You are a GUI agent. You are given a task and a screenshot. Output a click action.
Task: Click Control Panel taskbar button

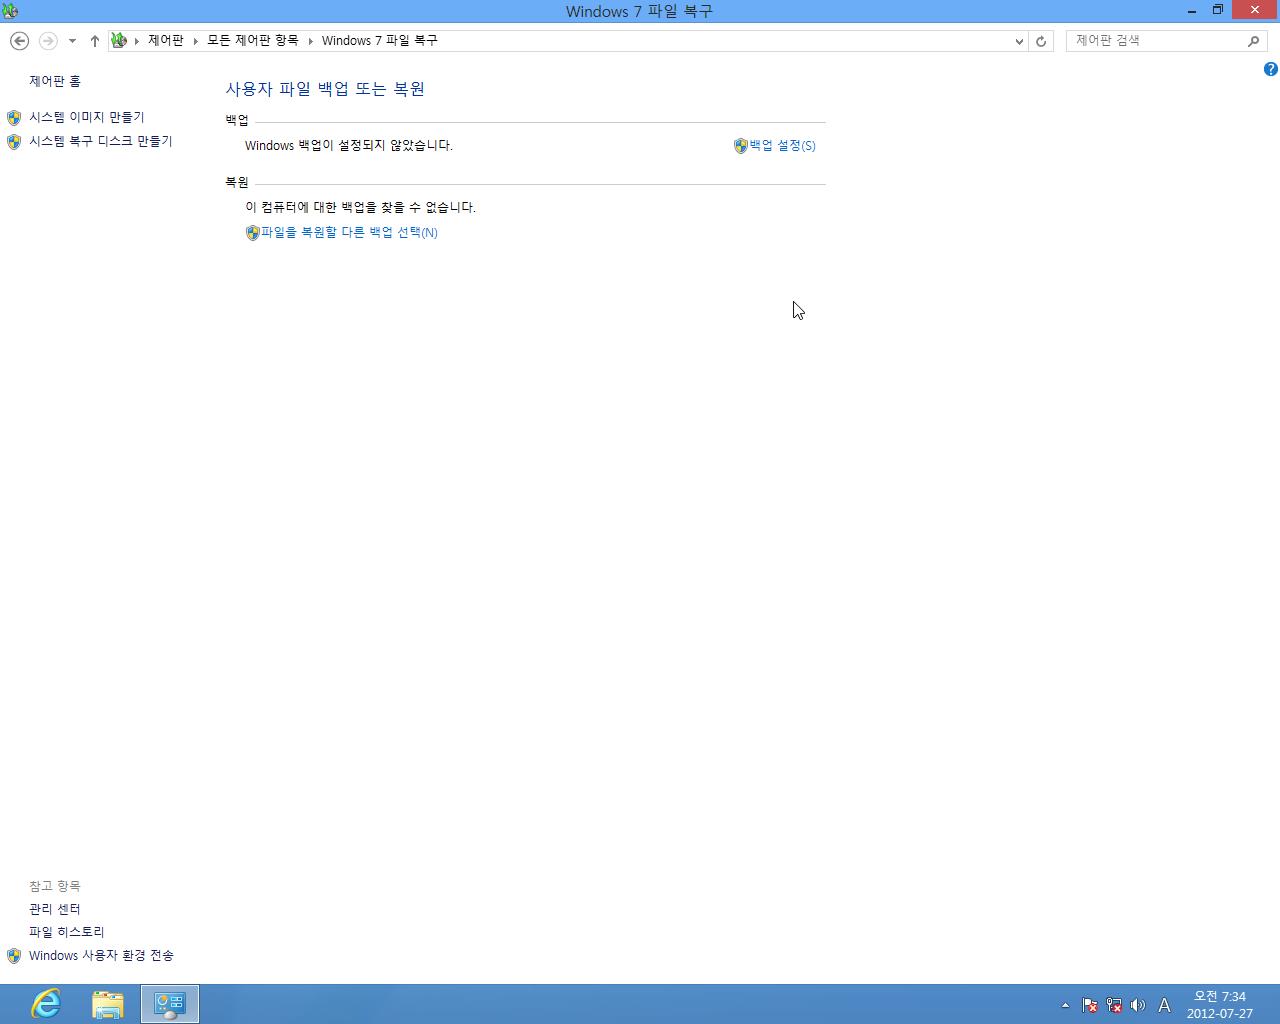click(170, 1004)
